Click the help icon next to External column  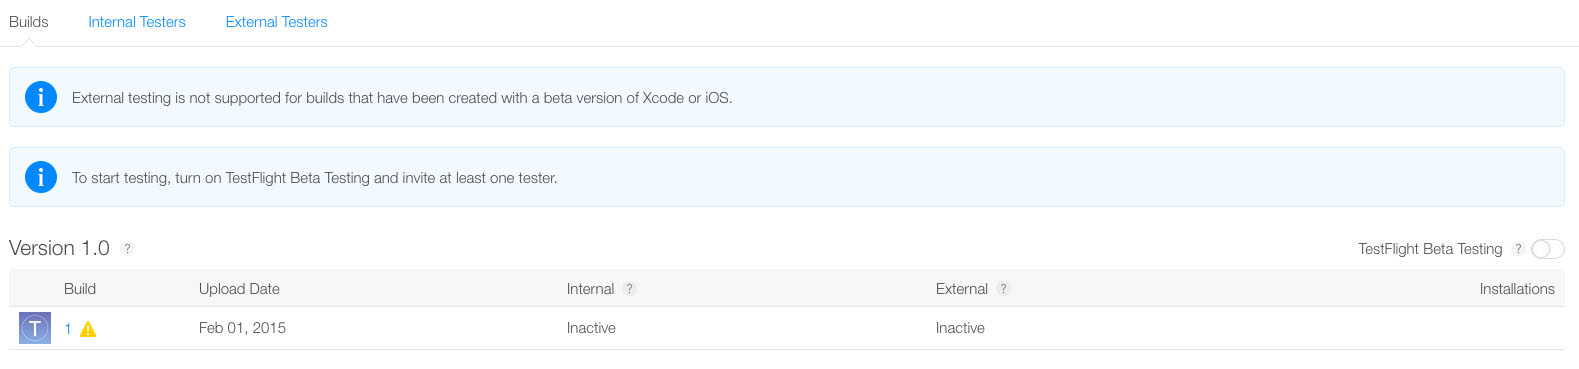pos(1003,289)
